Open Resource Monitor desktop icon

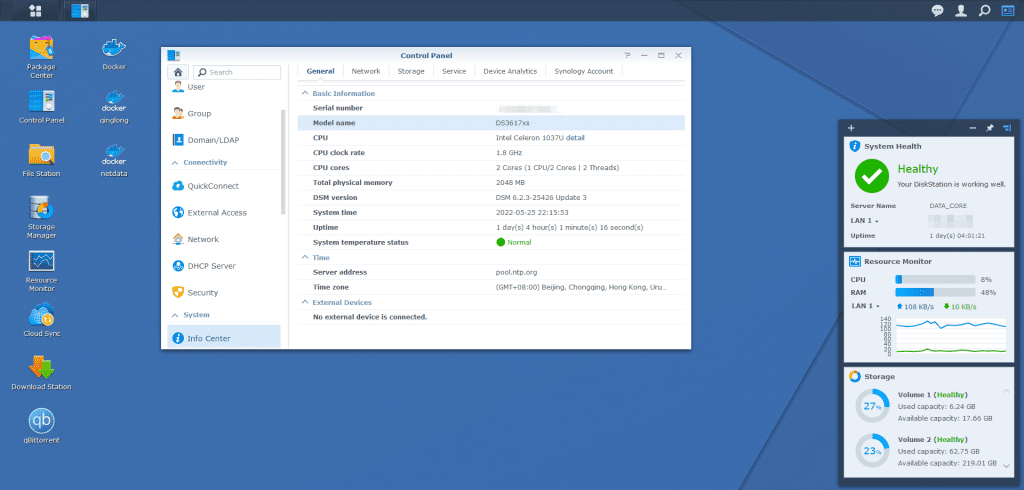pyautogui.click(x=41, y=271)
